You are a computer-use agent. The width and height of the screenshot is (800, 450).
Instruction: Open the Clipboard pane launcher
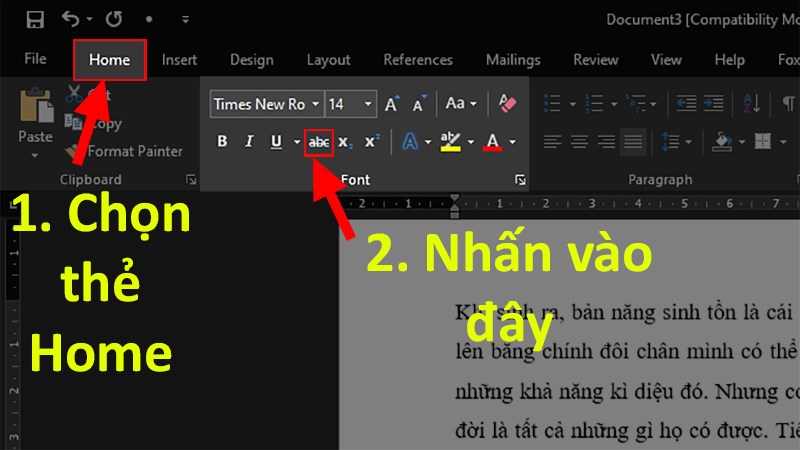click(x=191, y=179)
